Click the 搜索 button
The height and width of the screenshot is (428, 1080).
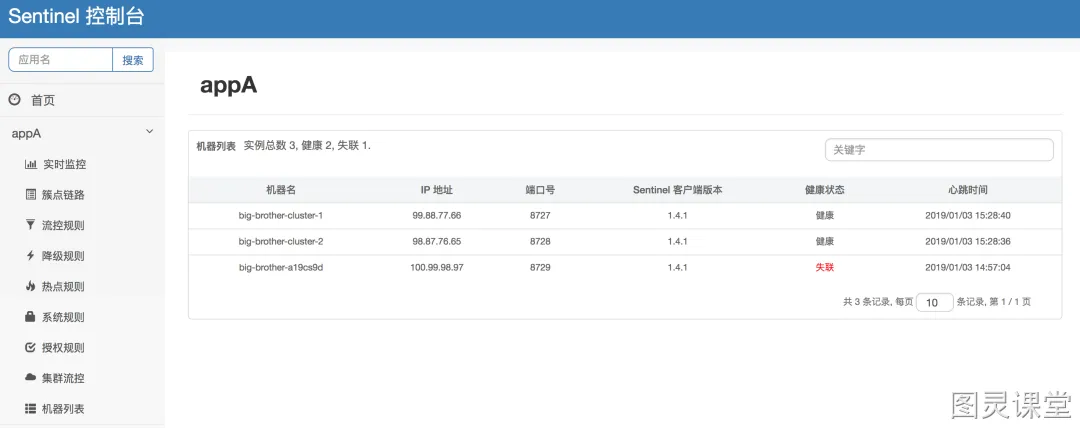point(133,60)
